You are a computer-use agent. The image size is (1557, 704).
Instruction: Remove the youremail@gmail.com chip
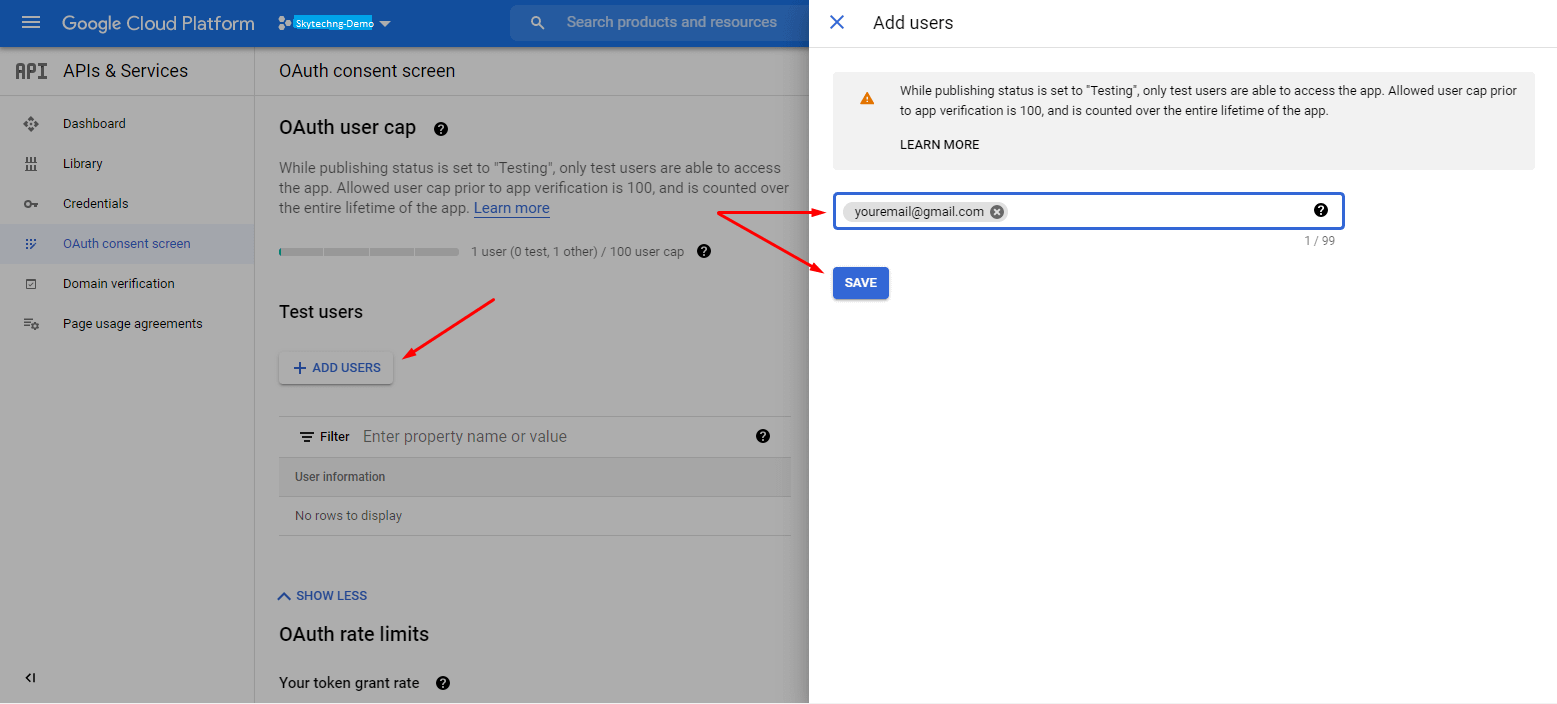pyautogui.click(x=997, y=212)
